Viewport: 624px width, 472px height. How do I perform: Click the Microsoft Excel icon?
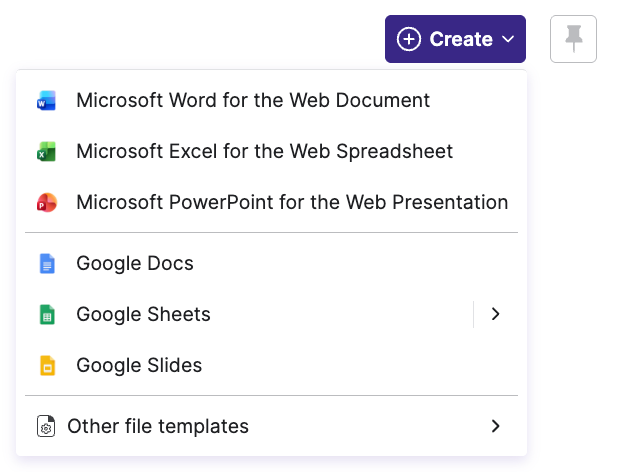[x=47, y=151]
